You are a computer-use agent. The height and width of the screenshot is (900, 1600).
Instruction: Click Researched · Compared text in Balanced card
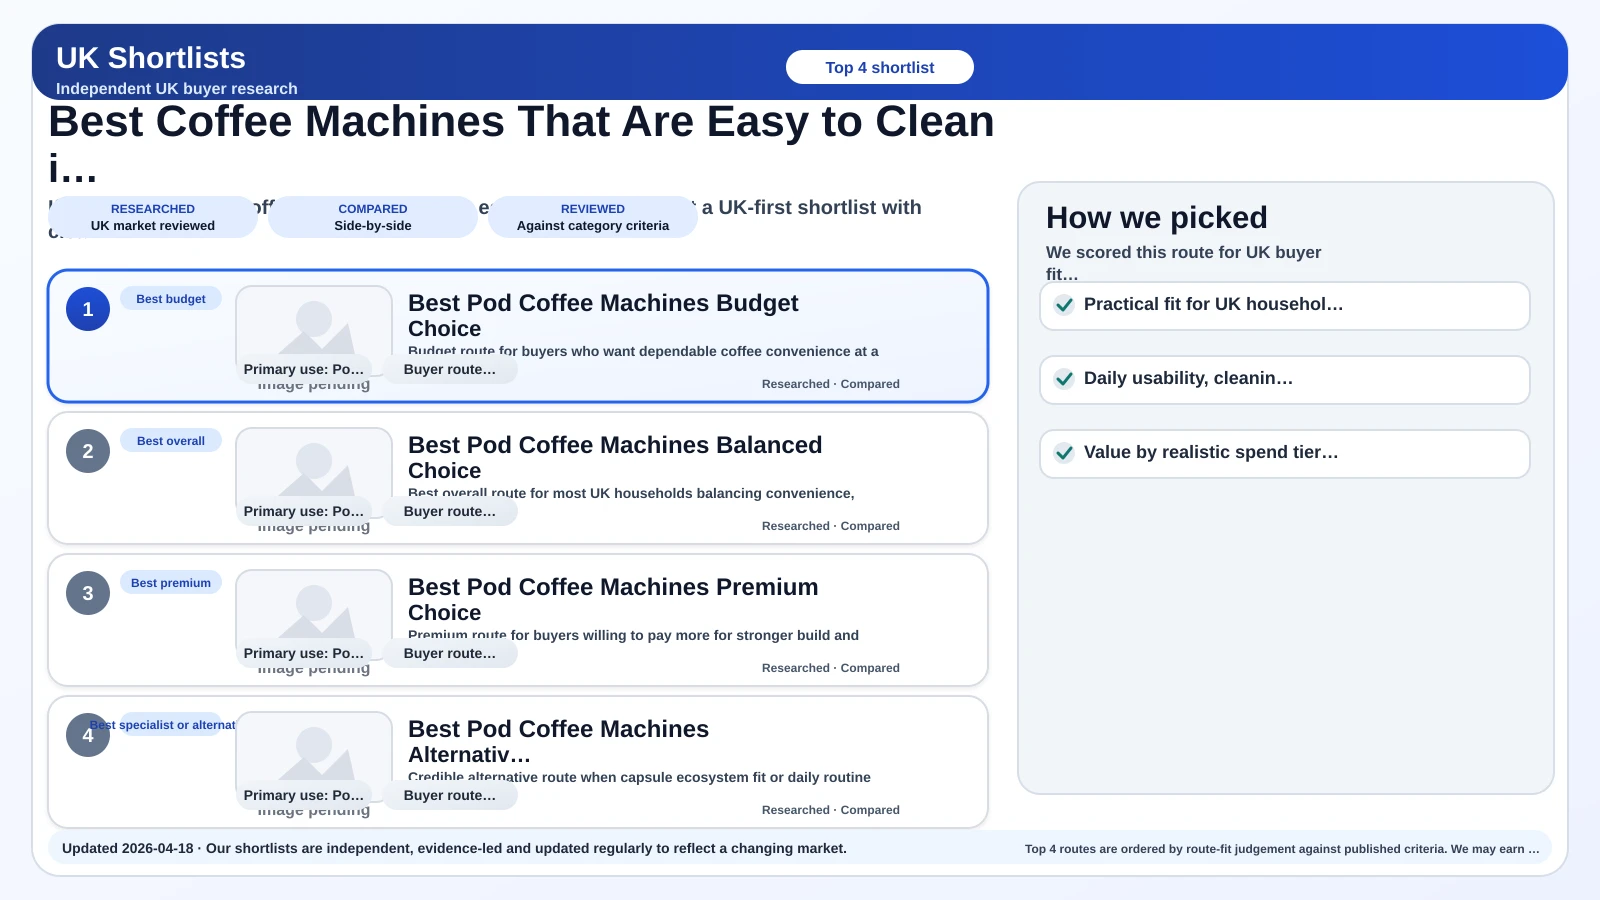(830, 526)
